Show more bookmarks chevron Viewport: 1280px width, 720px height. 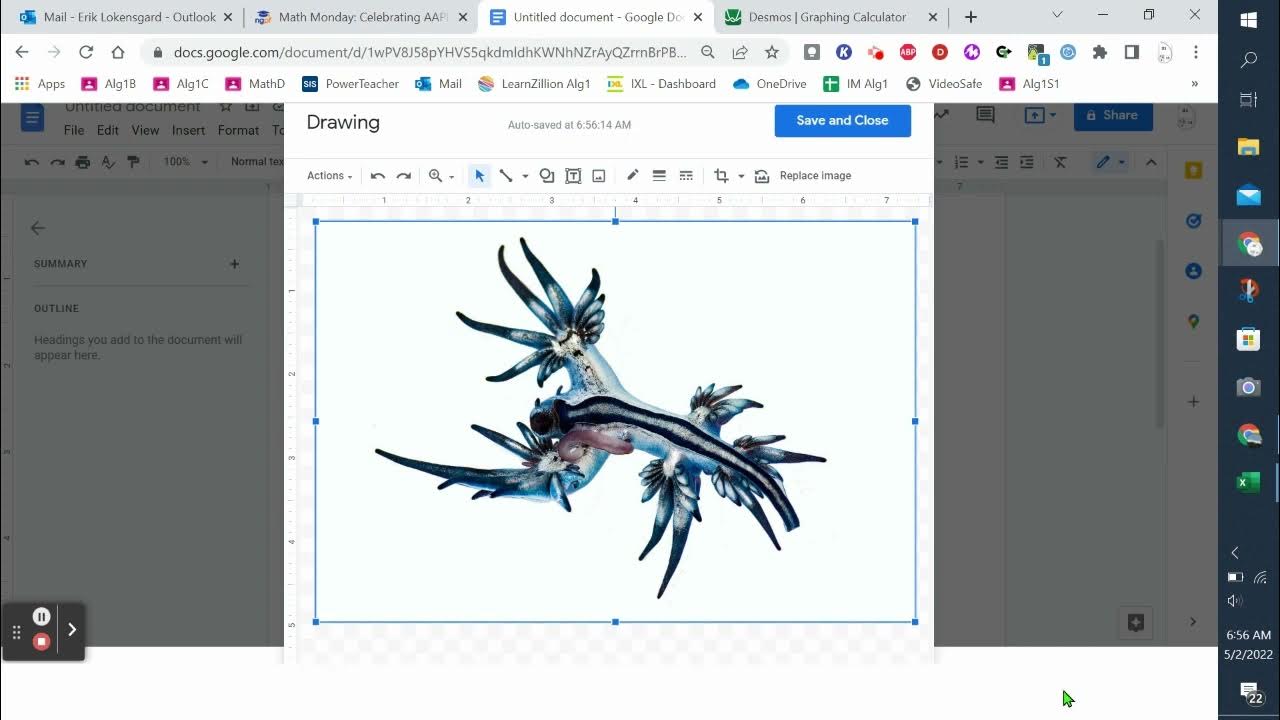1194,84
